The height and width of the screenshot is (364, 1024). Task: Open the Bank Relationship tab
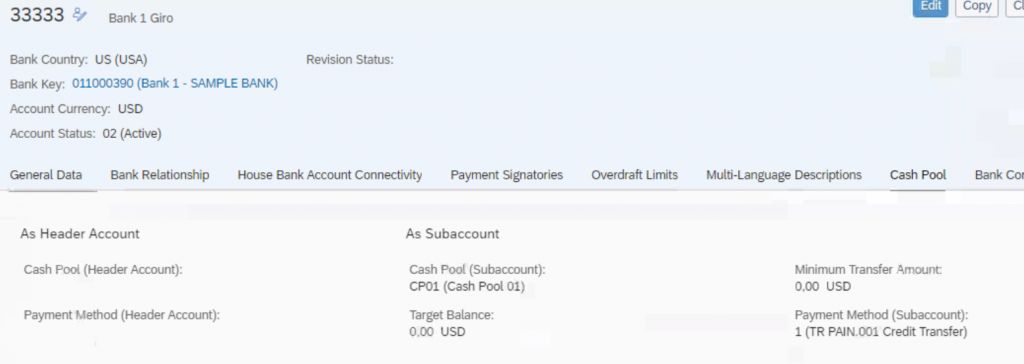160,175
